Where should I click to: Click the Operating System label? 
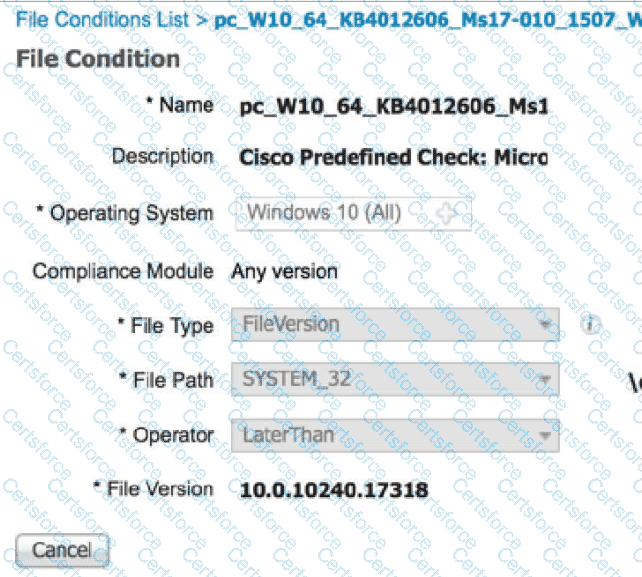tap(124, 213)
